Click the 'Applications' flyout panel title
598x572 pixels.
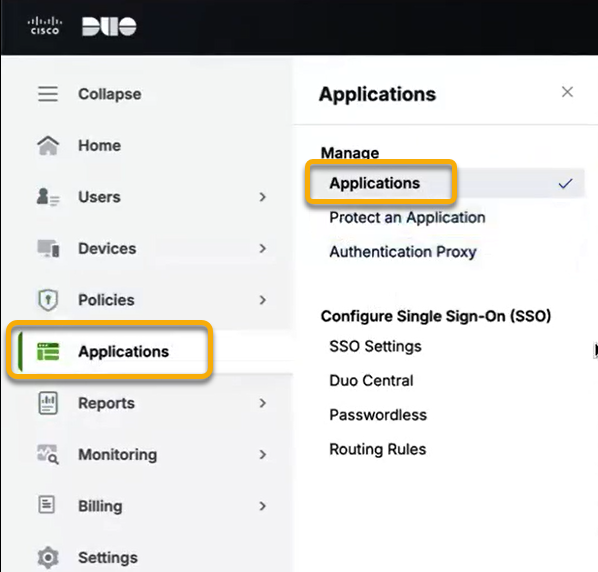377,95
